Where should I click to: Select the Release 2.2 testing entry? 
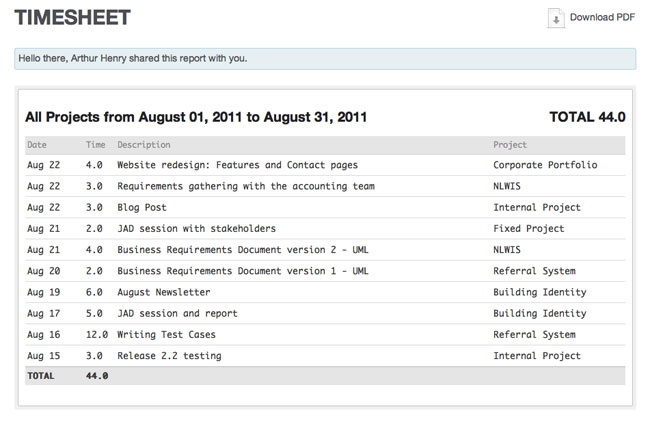(169, 356)
